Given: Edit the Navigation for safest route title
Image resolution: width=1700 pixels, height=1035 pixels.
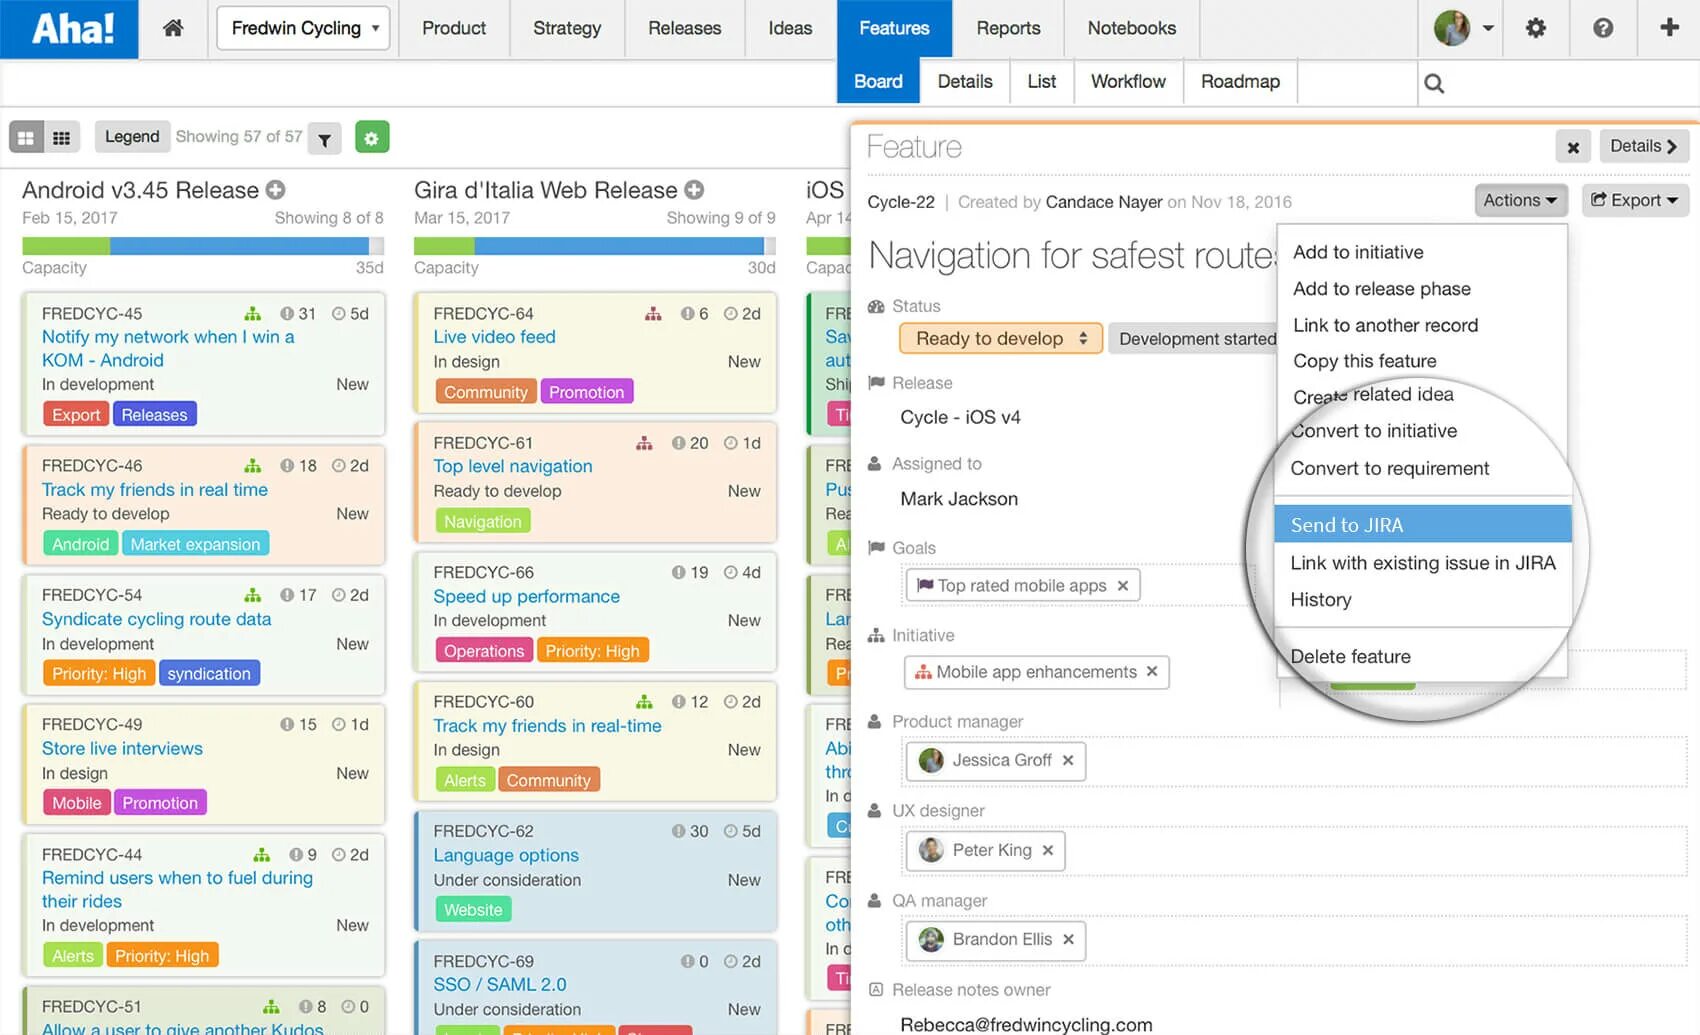Looking at the screenshot, I should click(x=1072, y=255).
